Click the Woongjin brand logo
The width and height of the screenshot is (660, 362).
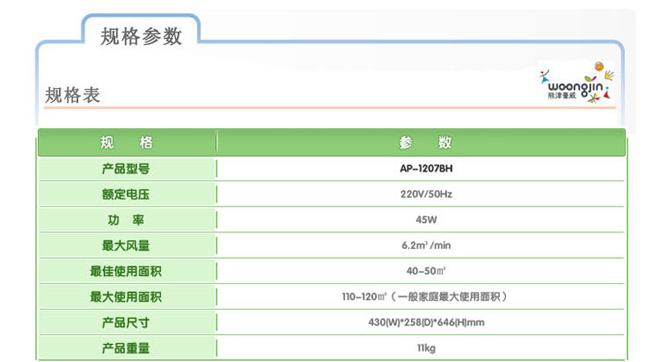[577, 83]
